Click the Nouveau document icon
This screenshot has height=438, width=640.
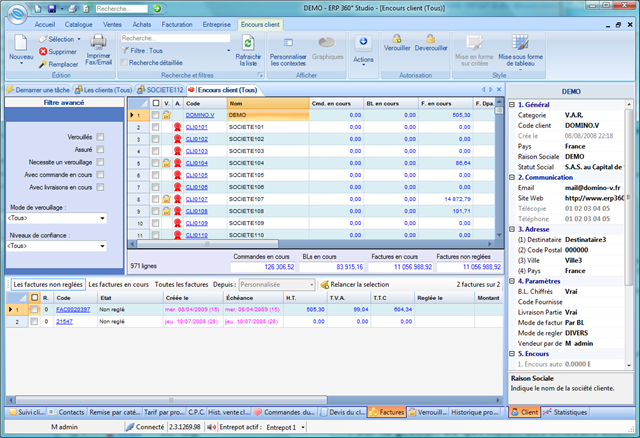click(x=20, y=43)
